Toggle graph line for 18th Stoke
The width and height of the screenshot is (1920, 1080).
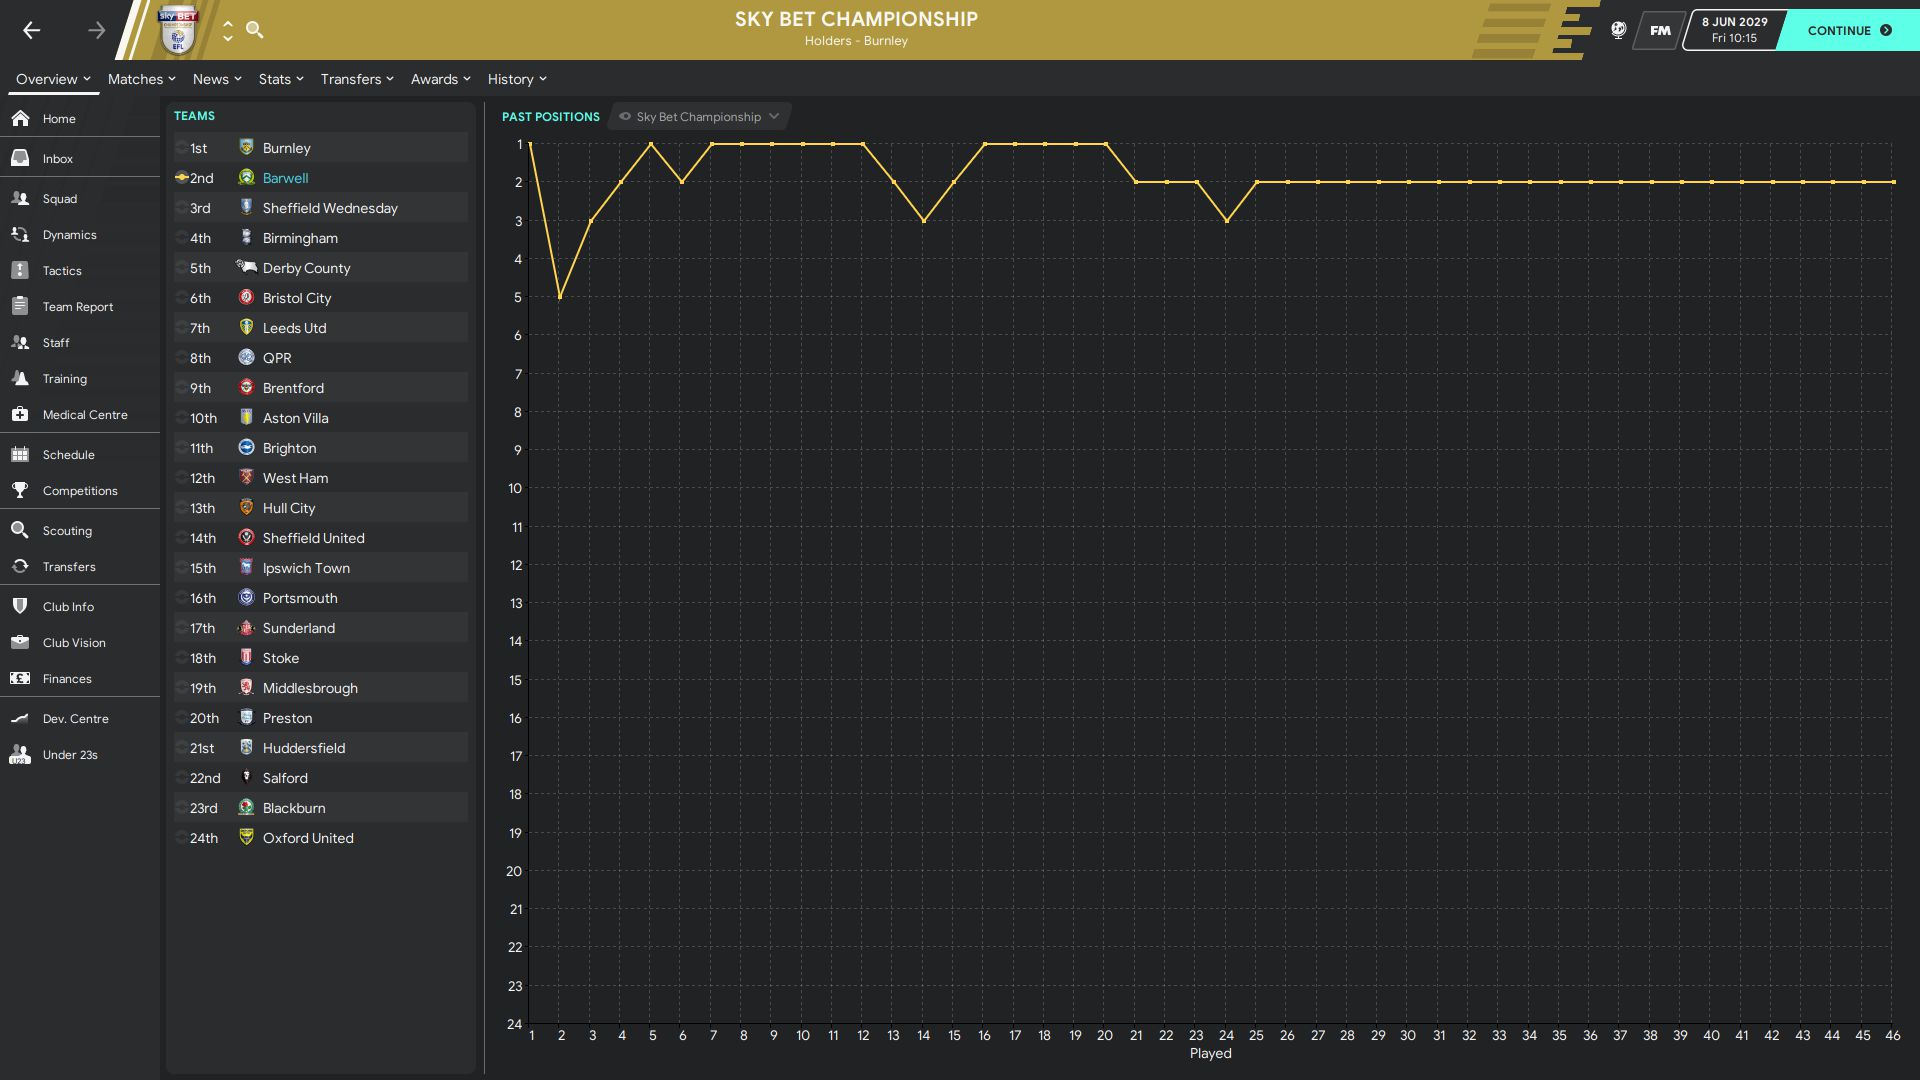point(181,657)
